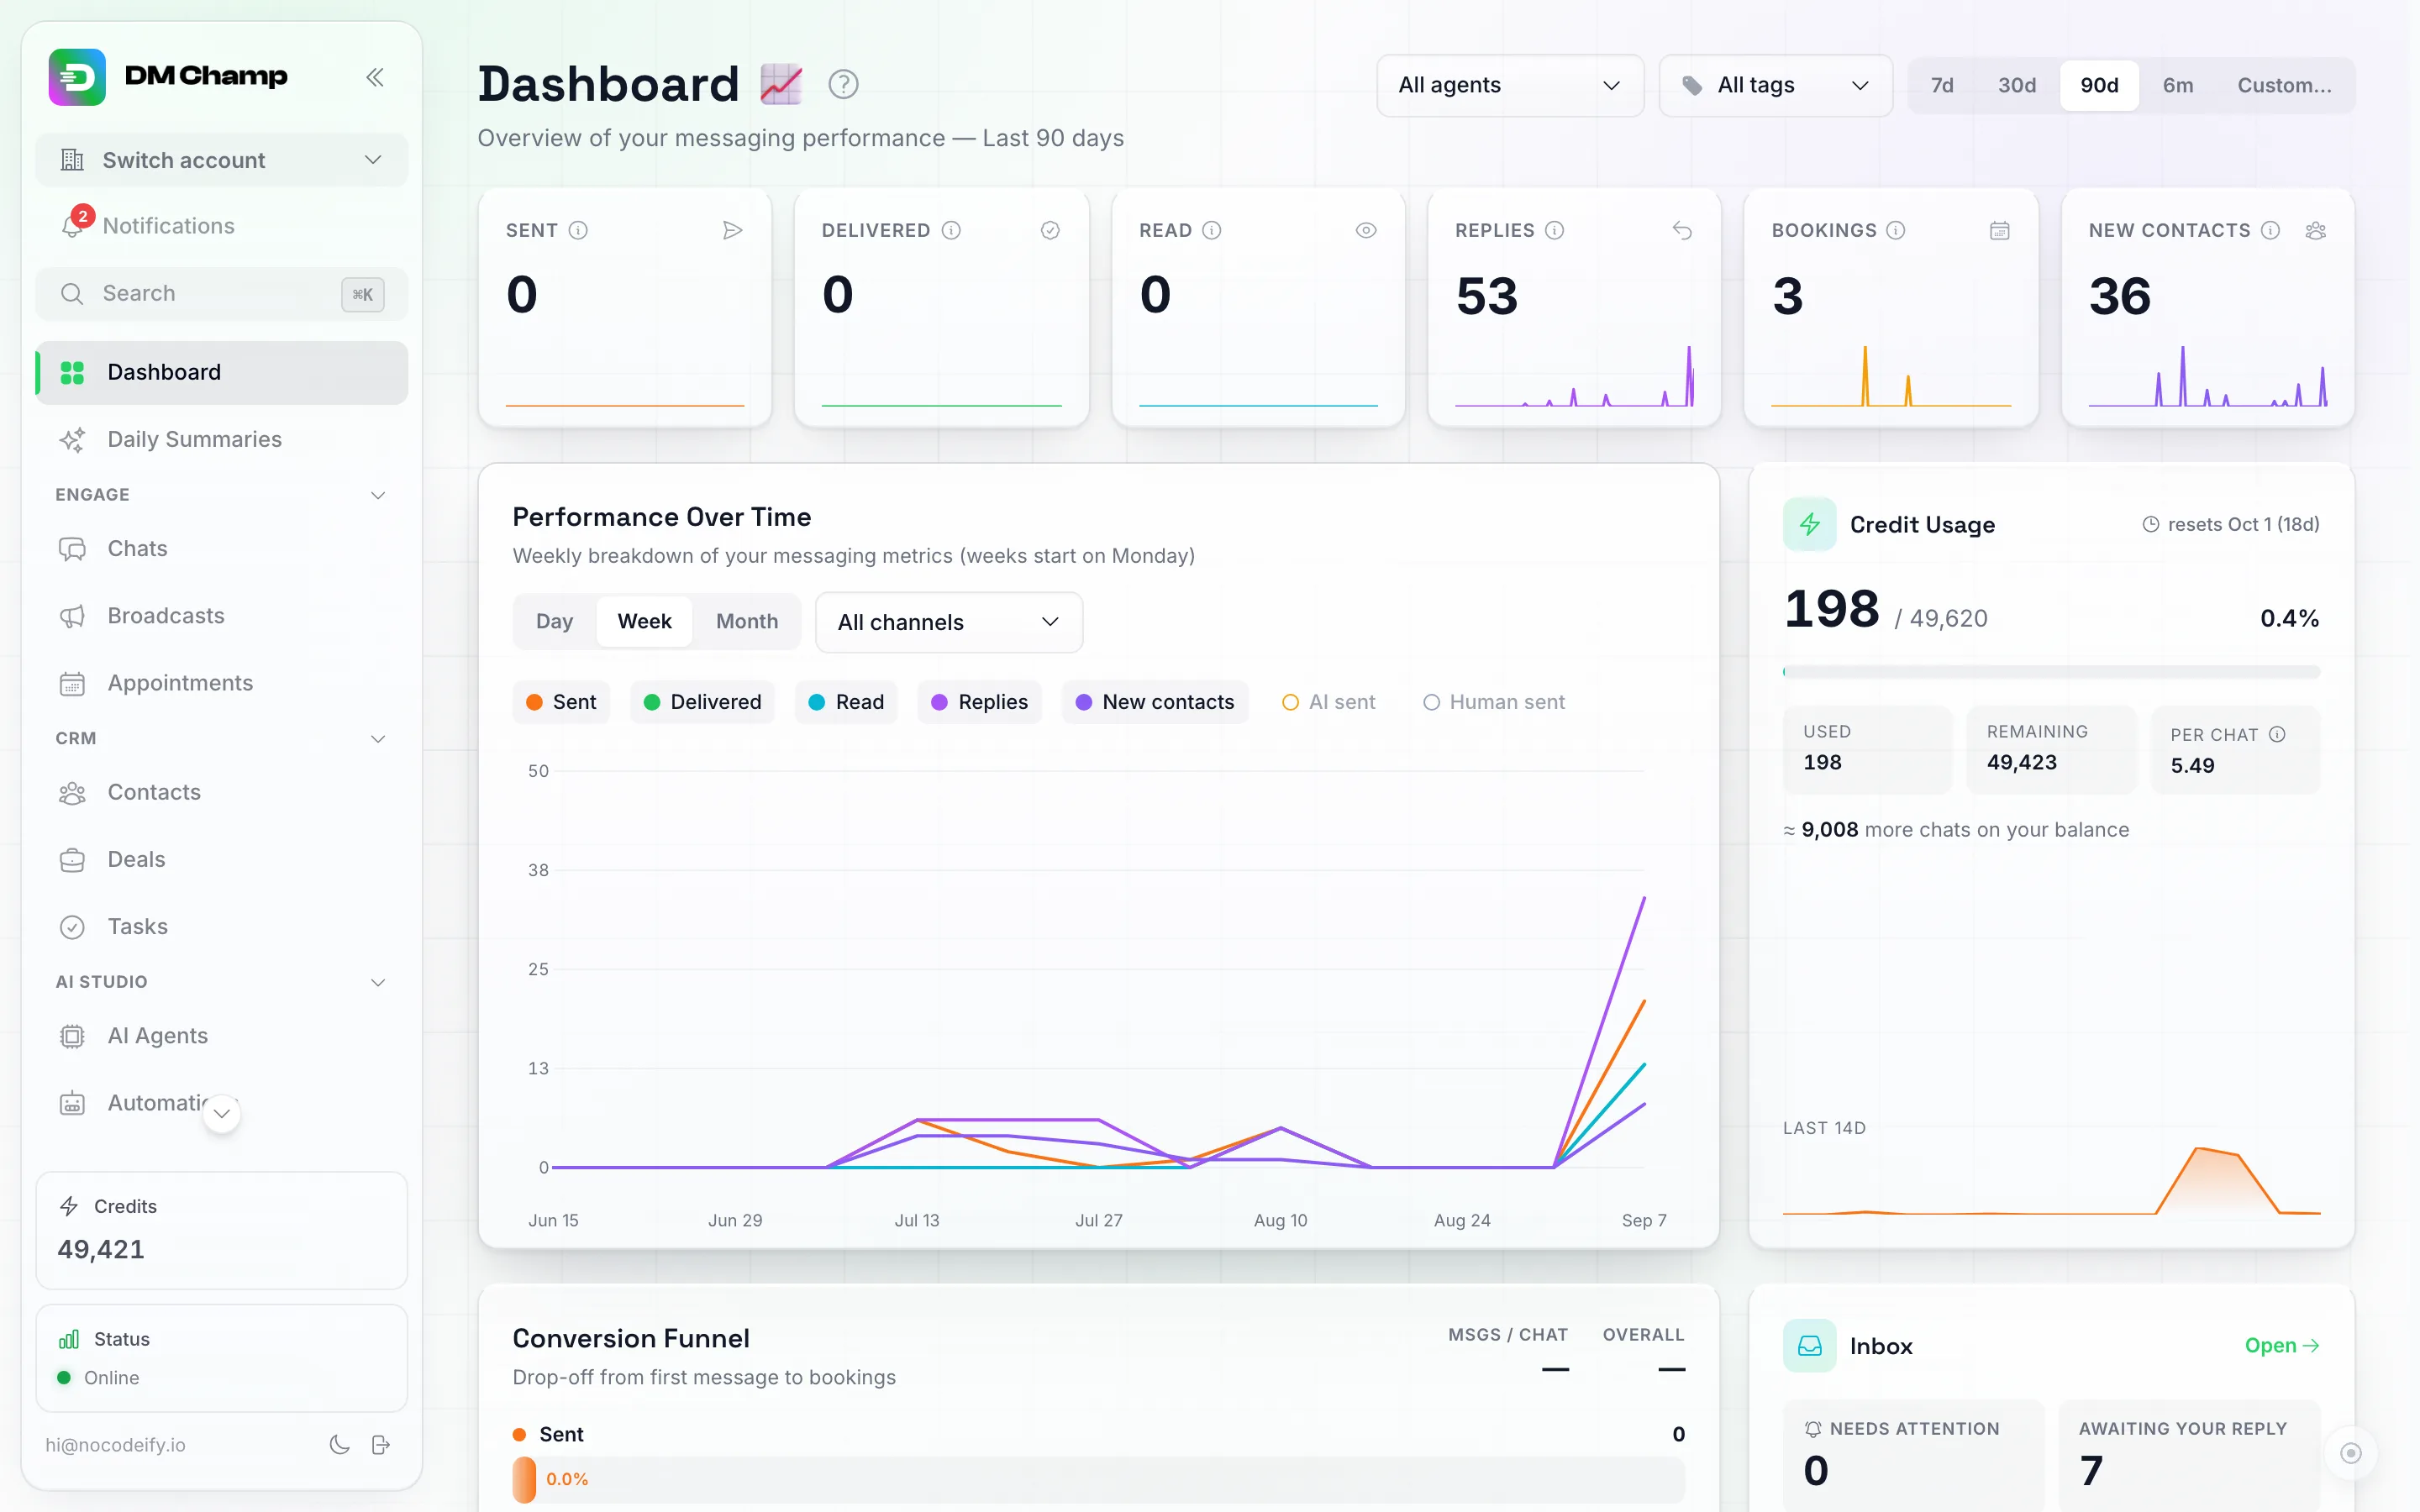This screenshot has height=1512, width=2420.
Task: Toggle the Delivered series in legend
Action: [x=702, y=702]
